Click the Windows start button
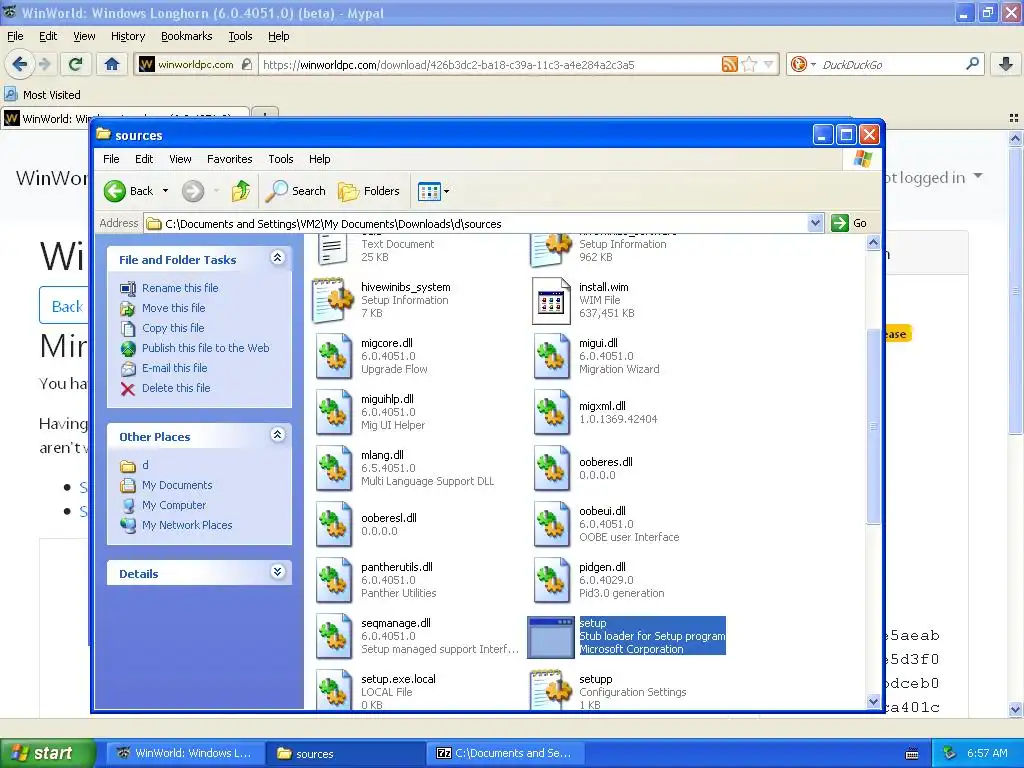 point(47,753)
